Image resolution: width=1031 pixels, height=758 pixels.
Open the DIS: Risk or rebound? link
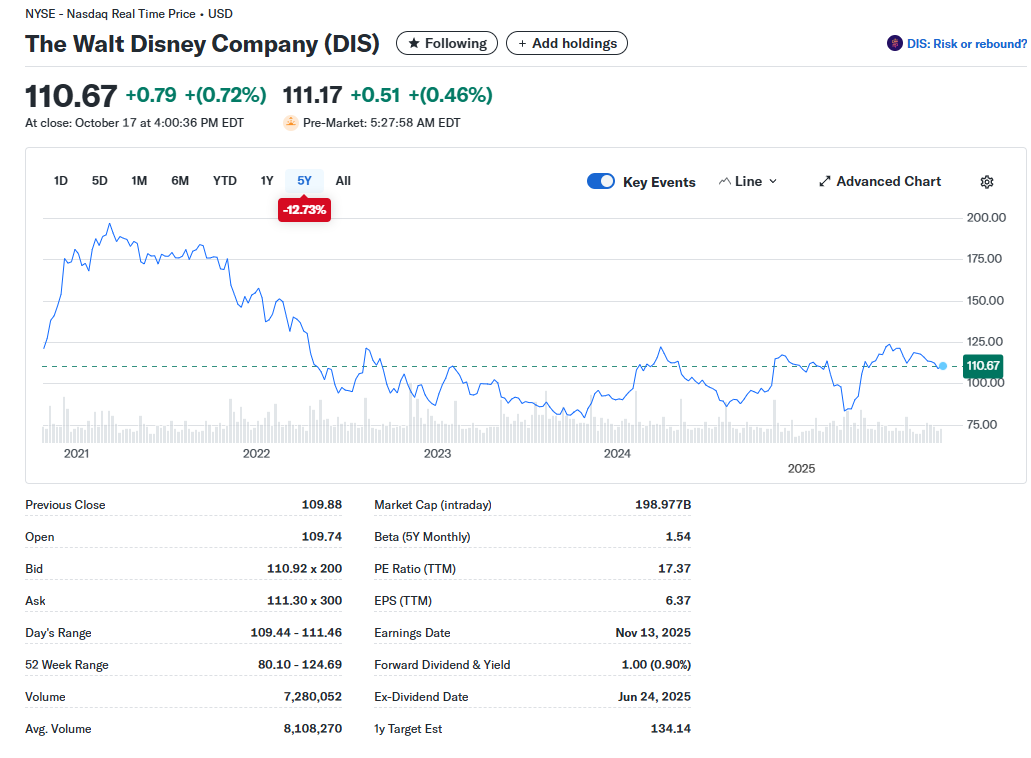(x=966, y=44)
